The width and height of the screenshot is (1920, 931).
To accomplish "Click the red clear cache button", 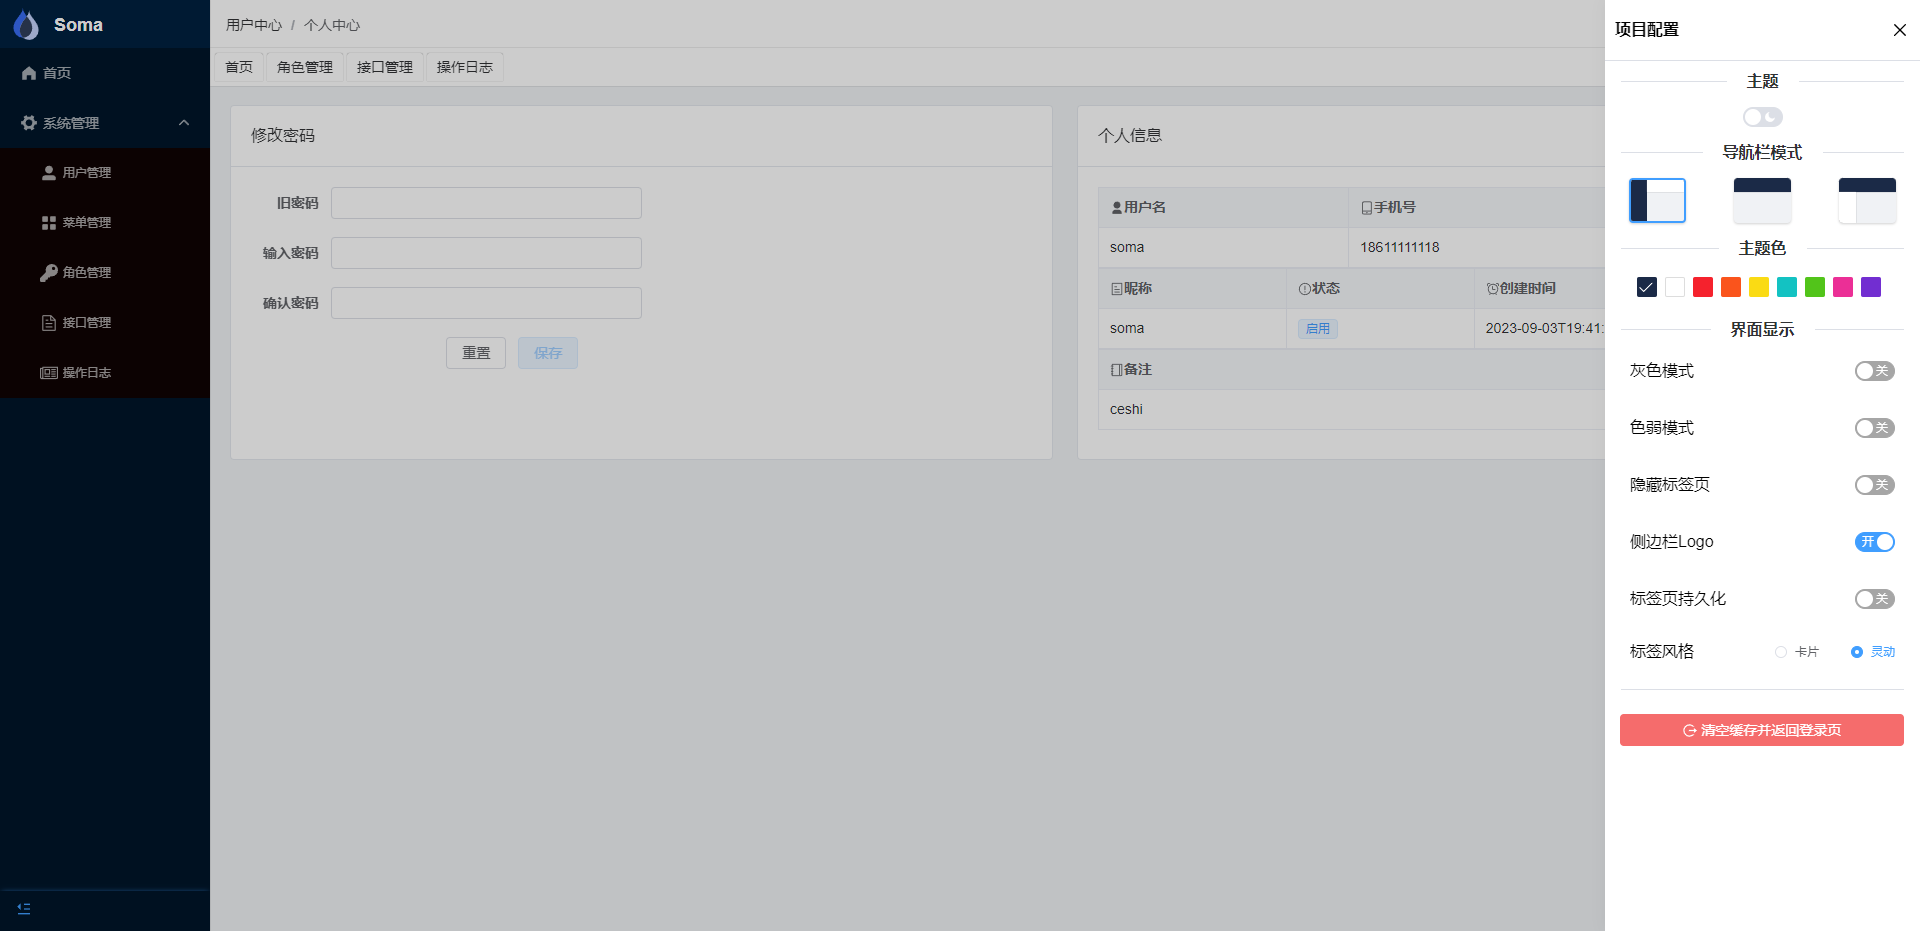I will pos(1761,730).
